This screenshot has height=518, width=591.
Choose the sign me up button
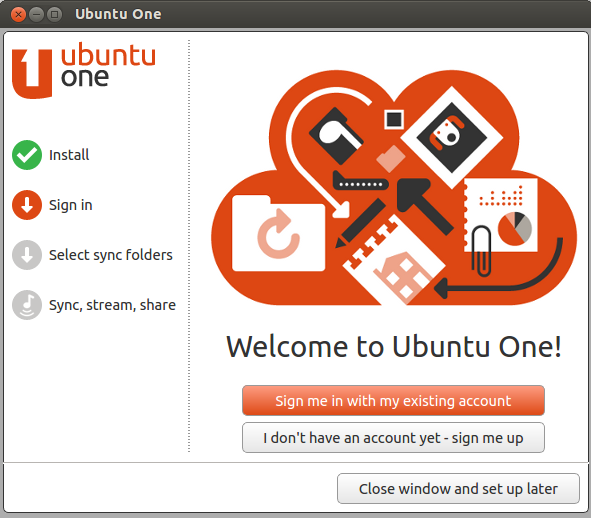pos(393,438)
